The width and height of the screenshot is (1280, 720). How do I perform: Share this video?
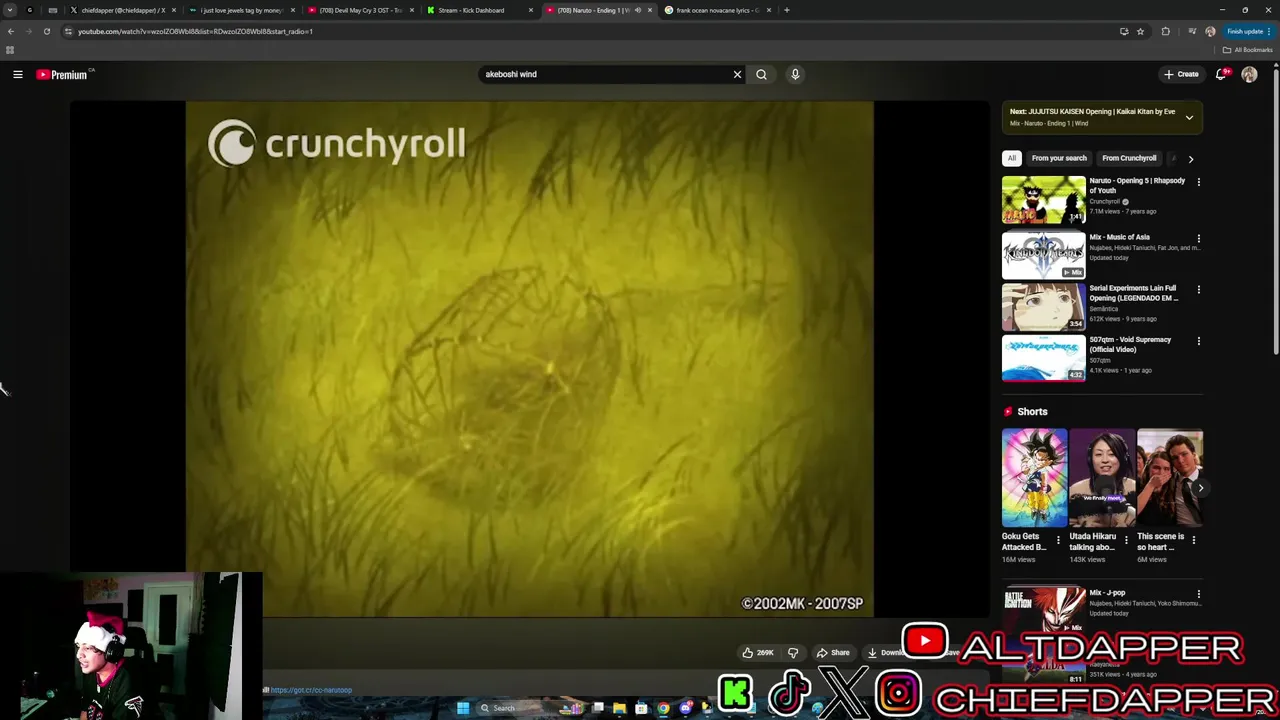pyautogui.click(x=833, y=652)
